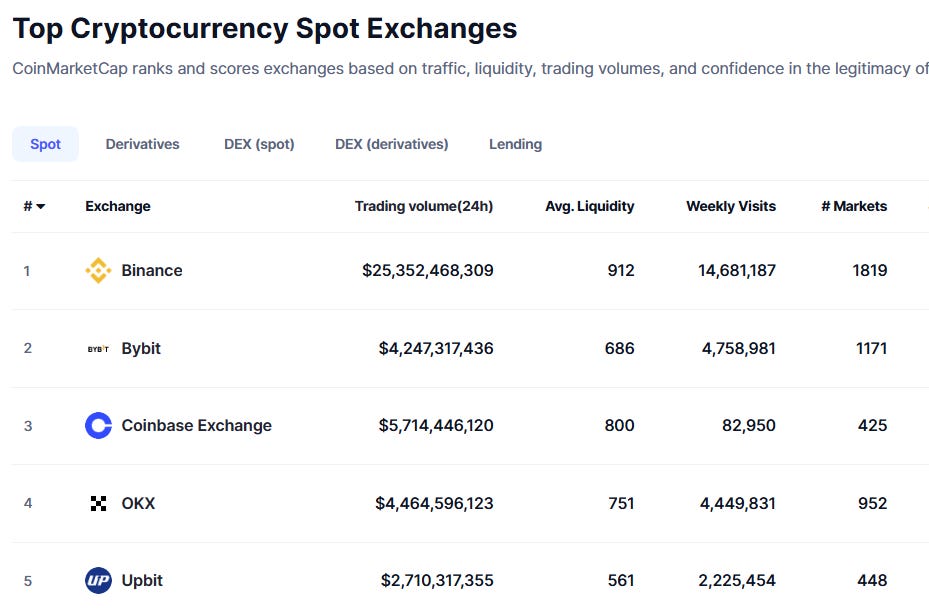Click Bybit liquidity value 686

tap(620, 348)
